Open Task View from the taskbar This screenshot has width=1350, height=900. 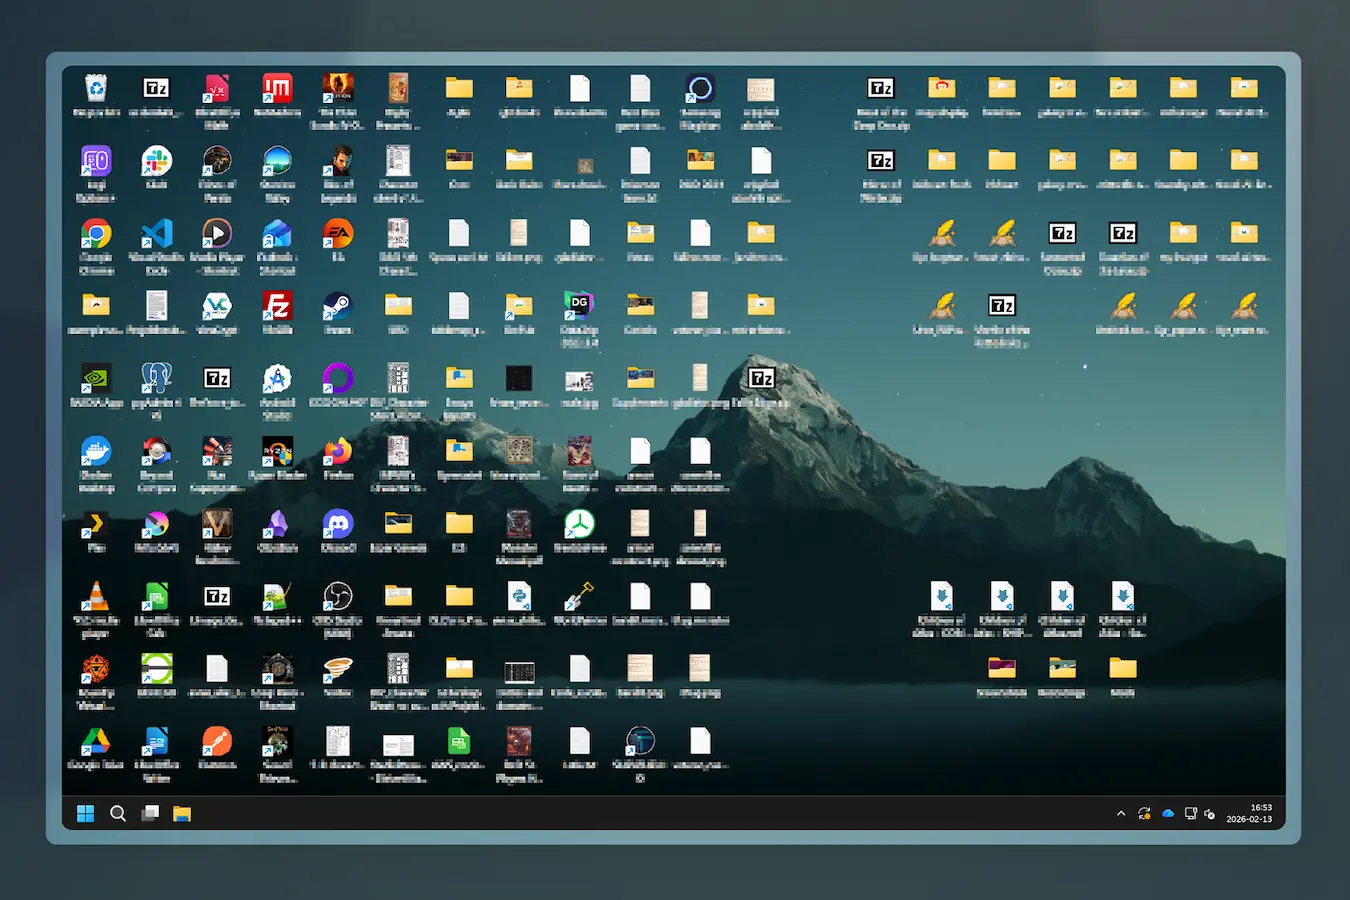tap(150, 813)
